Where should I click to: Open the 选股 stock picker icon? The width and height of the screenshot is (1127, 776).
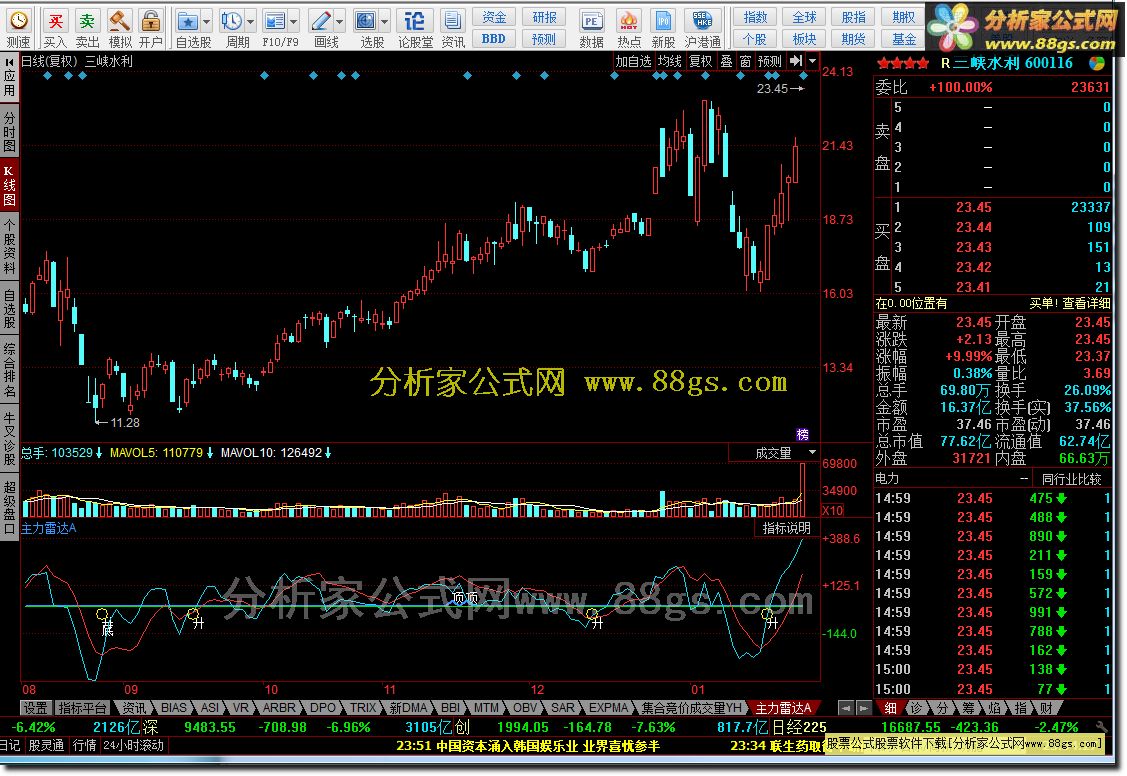tap(366, 21)
